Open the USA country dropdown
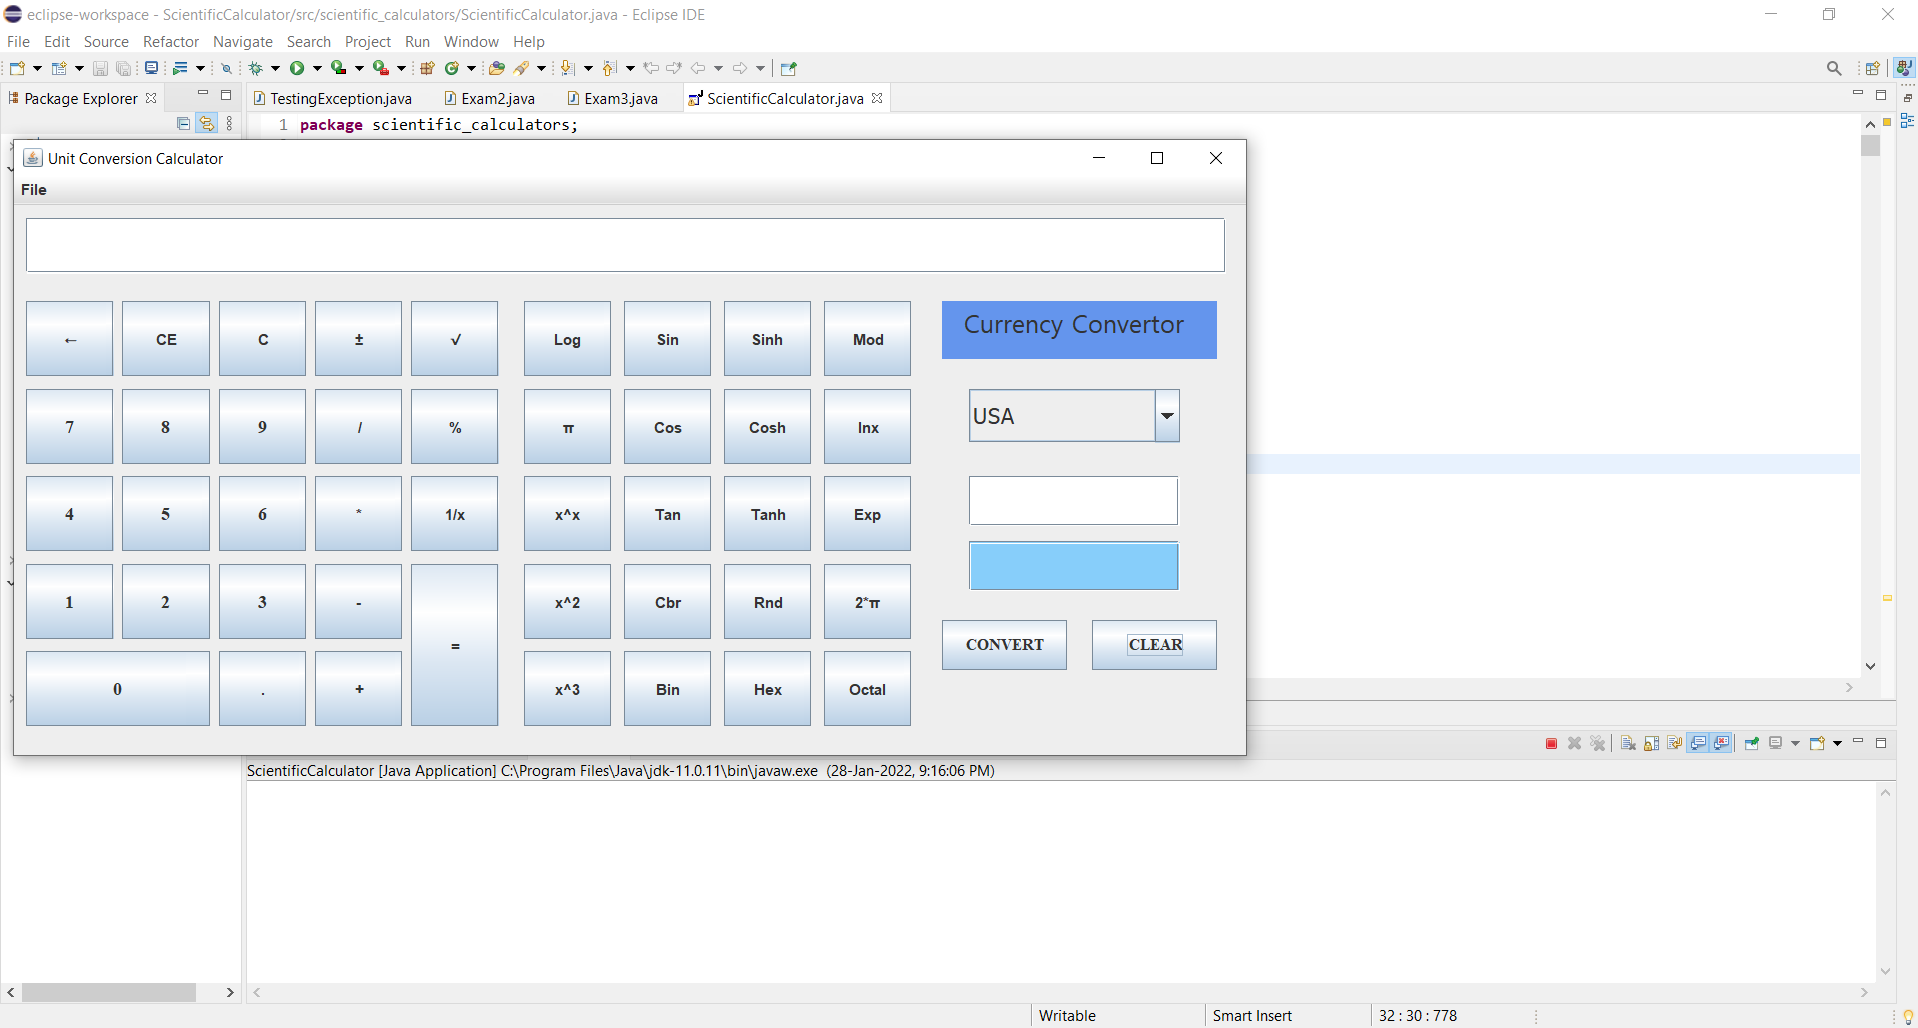 (1167, 415)
